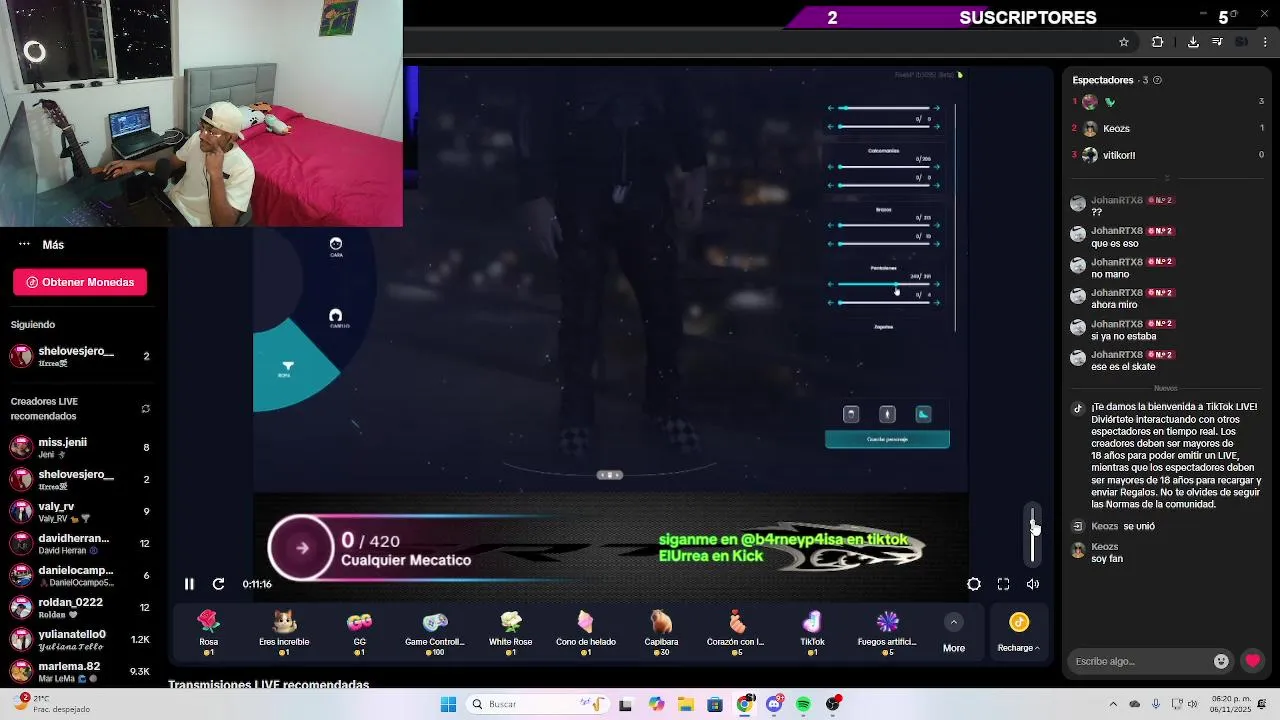Open miss.jenii live channel
The height and width of the screenshot is (720, 1280).
80,447
